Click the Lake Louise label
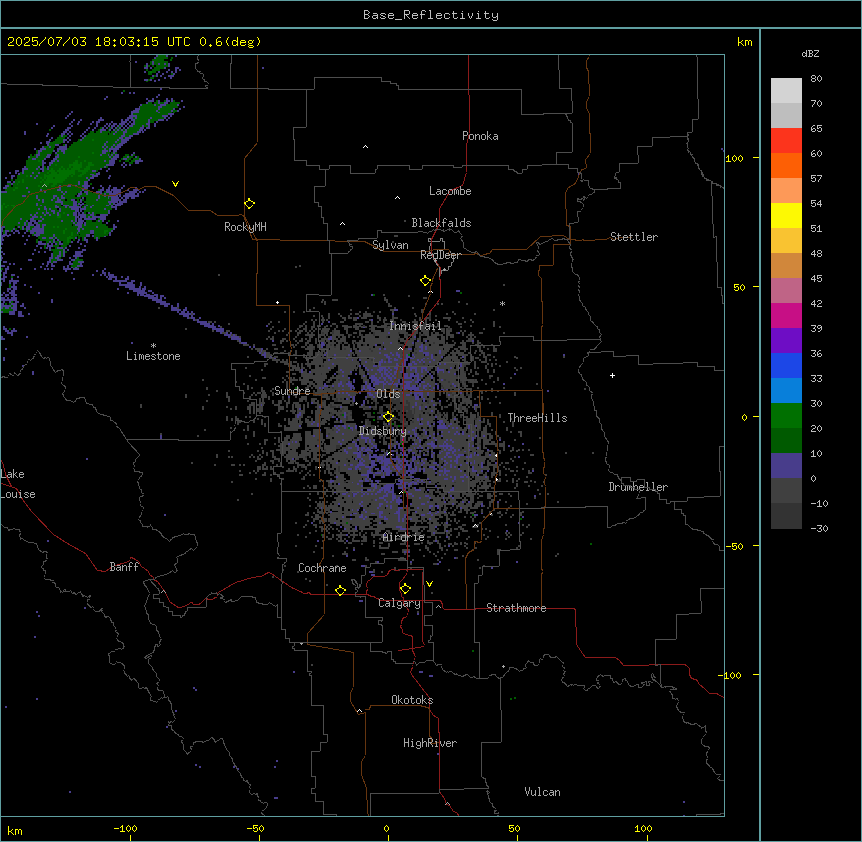The height and width of the screenshot is (842, 862). pyautogui.click(x=18, y=484)
